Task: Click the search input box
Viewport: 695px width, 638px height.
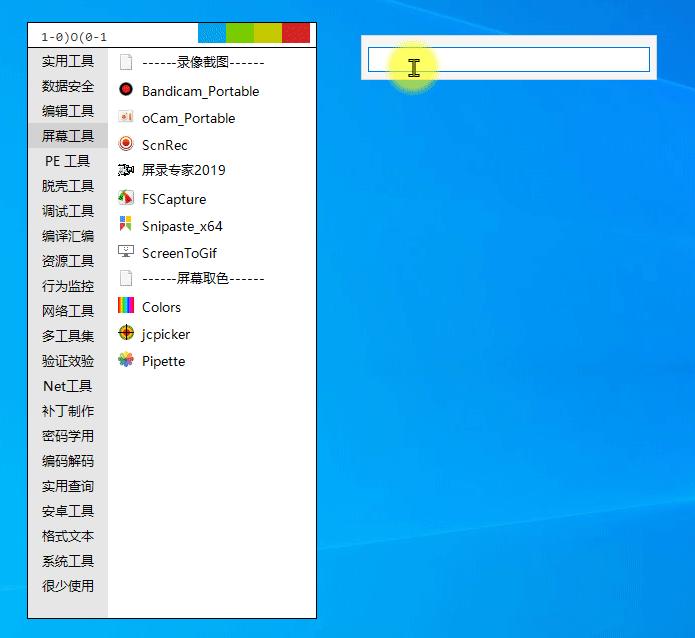Action: [x=508, y=60]
